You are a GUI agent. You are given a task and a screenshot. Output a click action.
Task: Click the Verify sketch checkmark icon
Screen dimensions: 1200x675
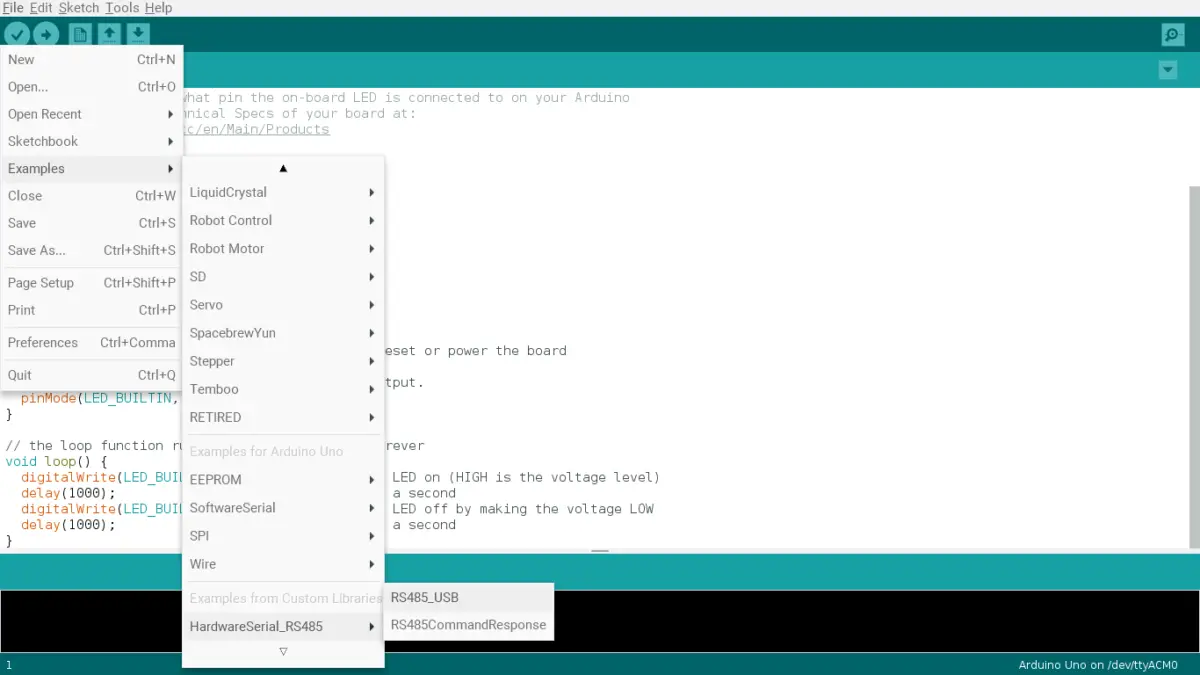[x=17, y=33]
